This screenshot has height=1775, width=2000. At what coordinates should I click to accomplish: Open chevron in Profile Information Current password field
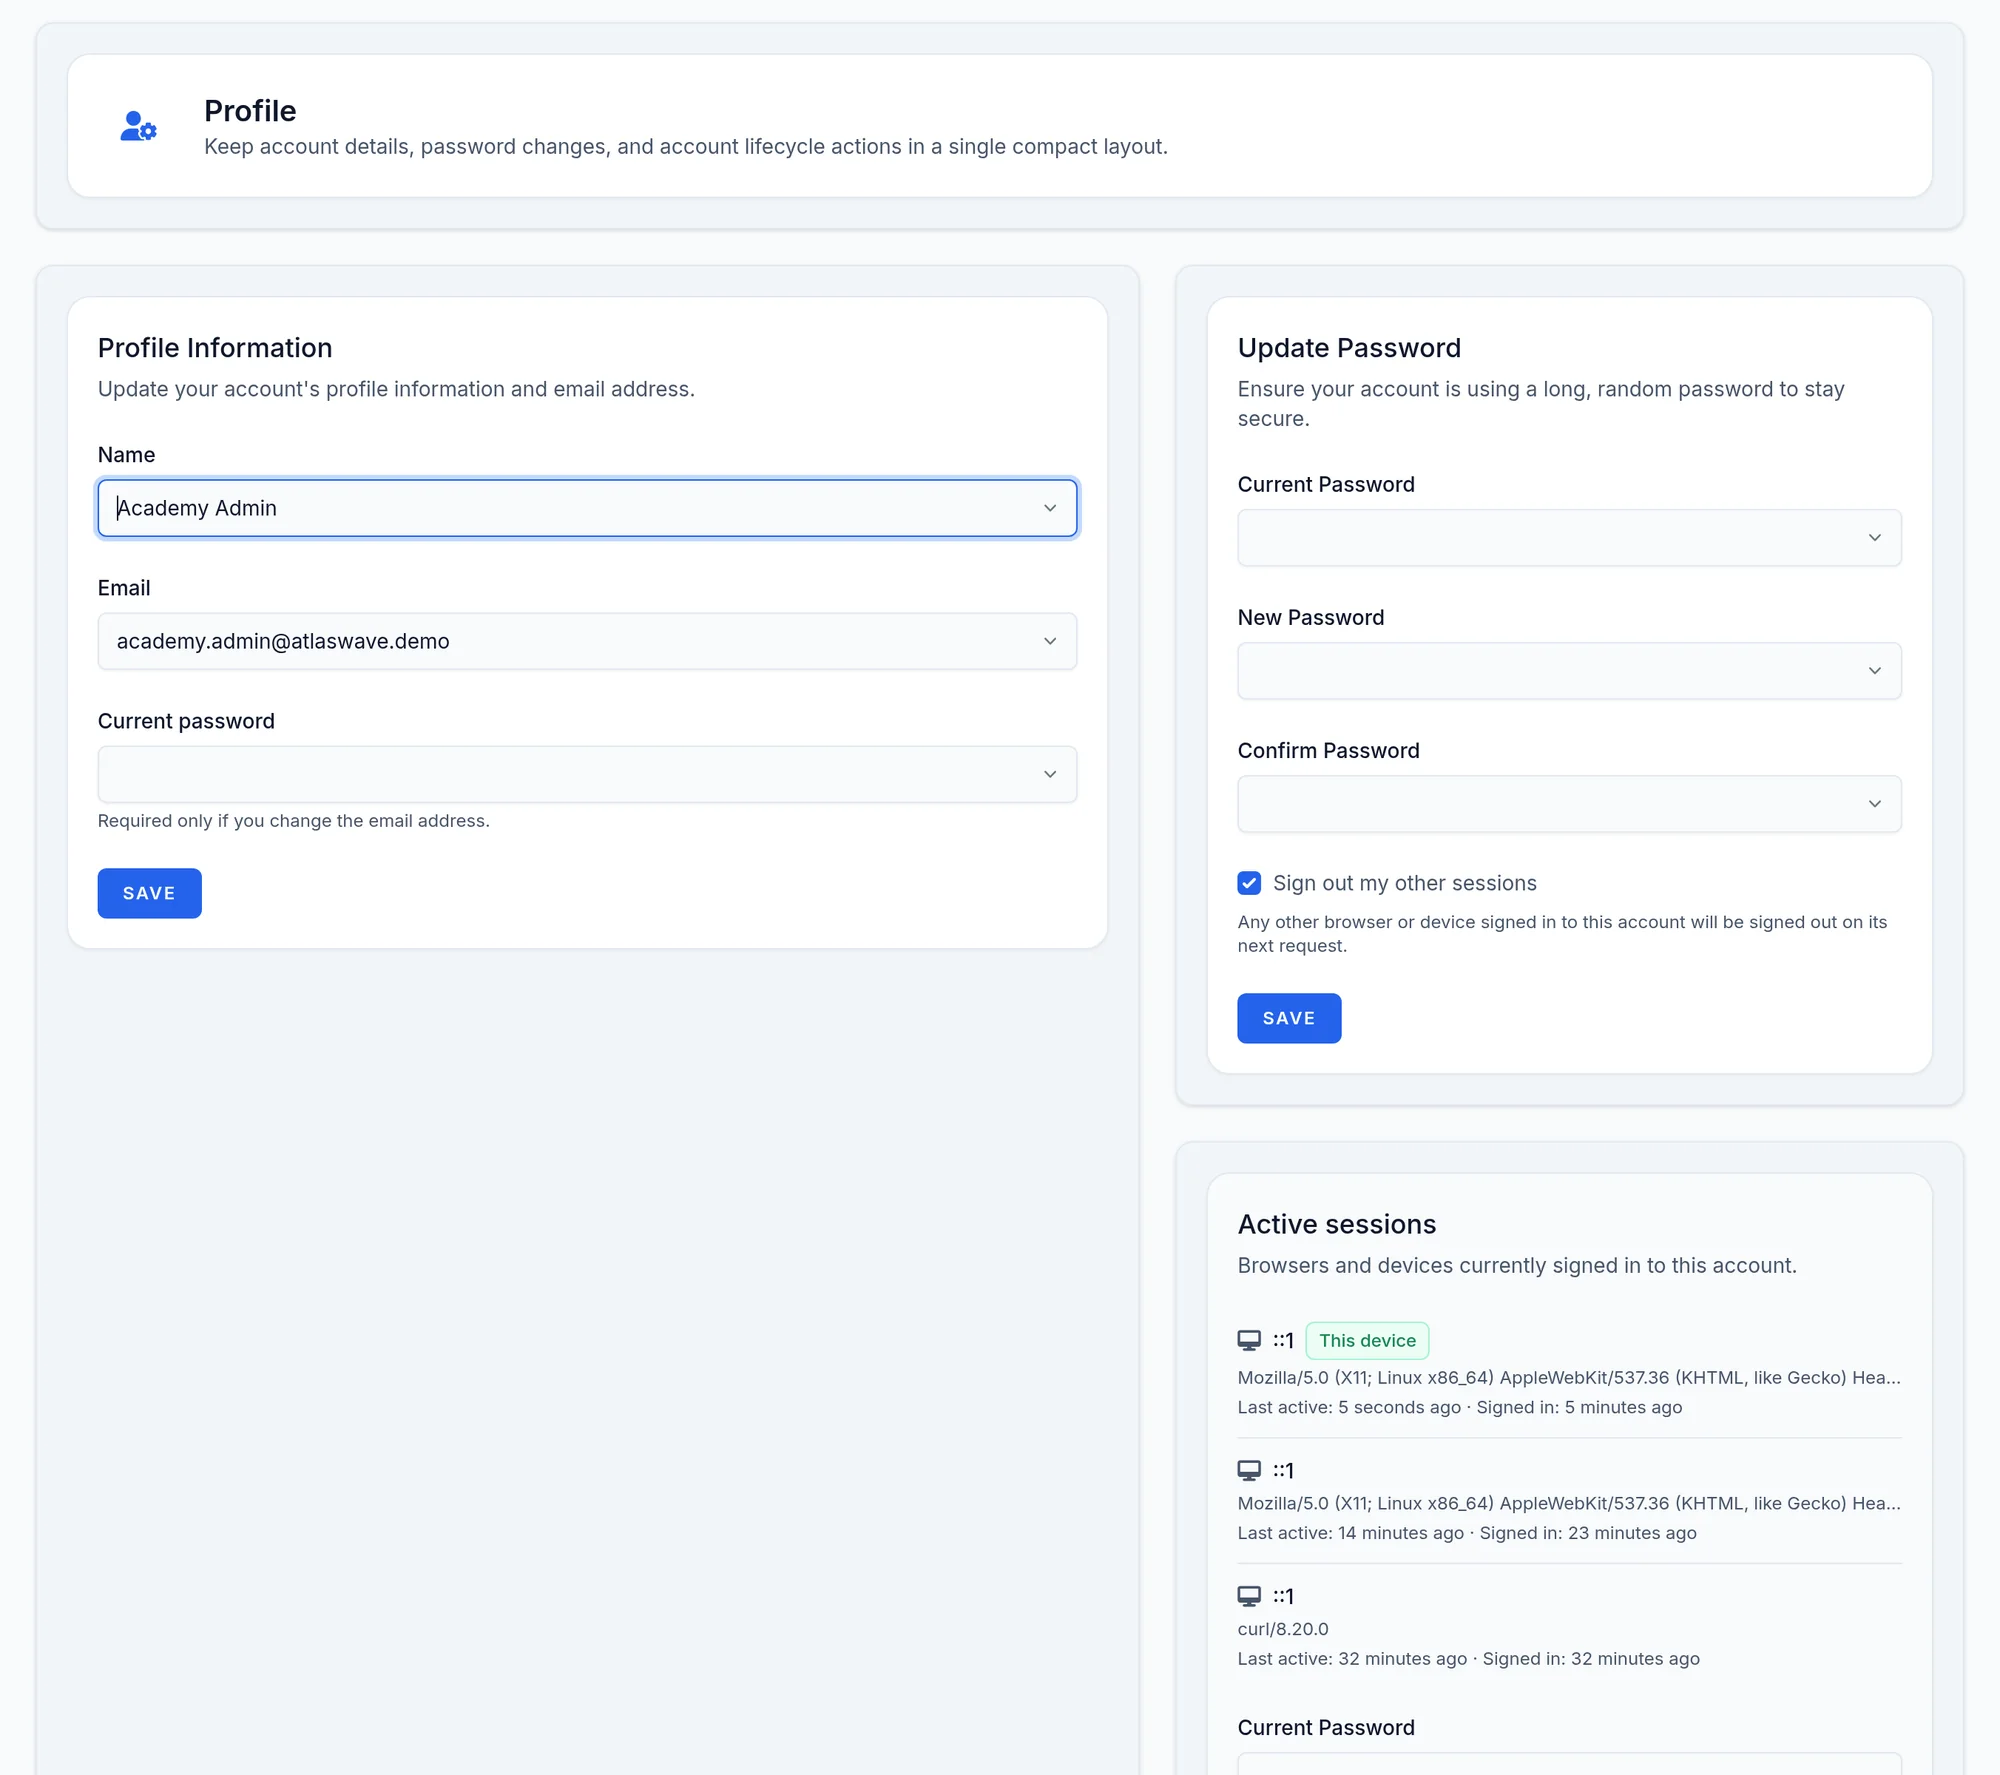pos(1050,774)
